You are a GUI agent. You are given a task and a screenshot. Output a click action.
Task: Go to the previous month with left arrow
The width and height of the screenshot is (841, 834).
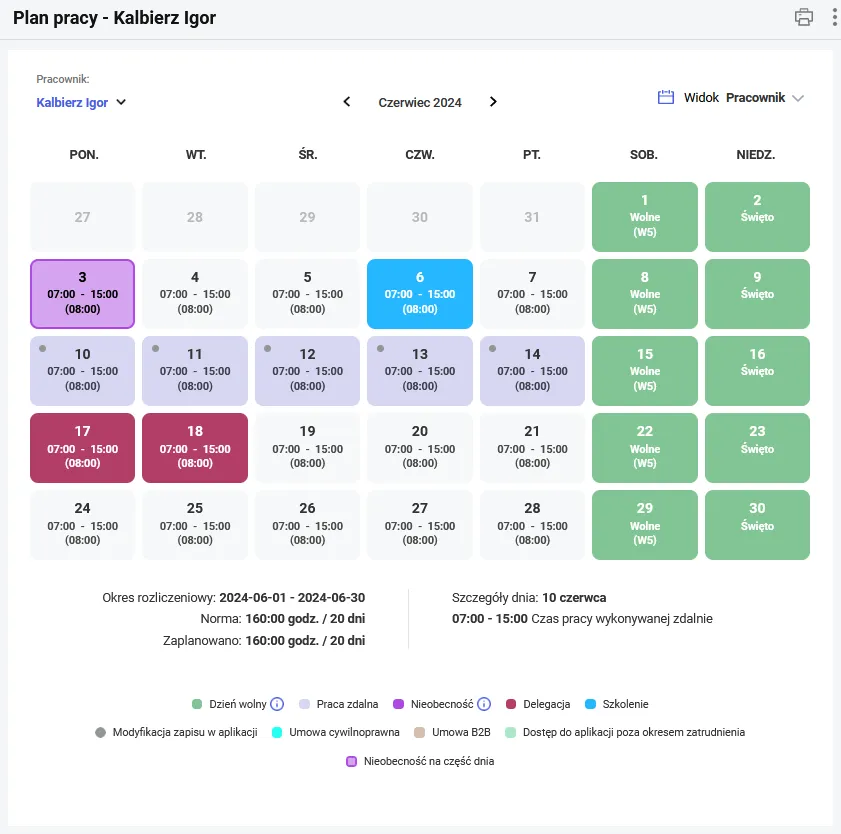coord(346,101)
